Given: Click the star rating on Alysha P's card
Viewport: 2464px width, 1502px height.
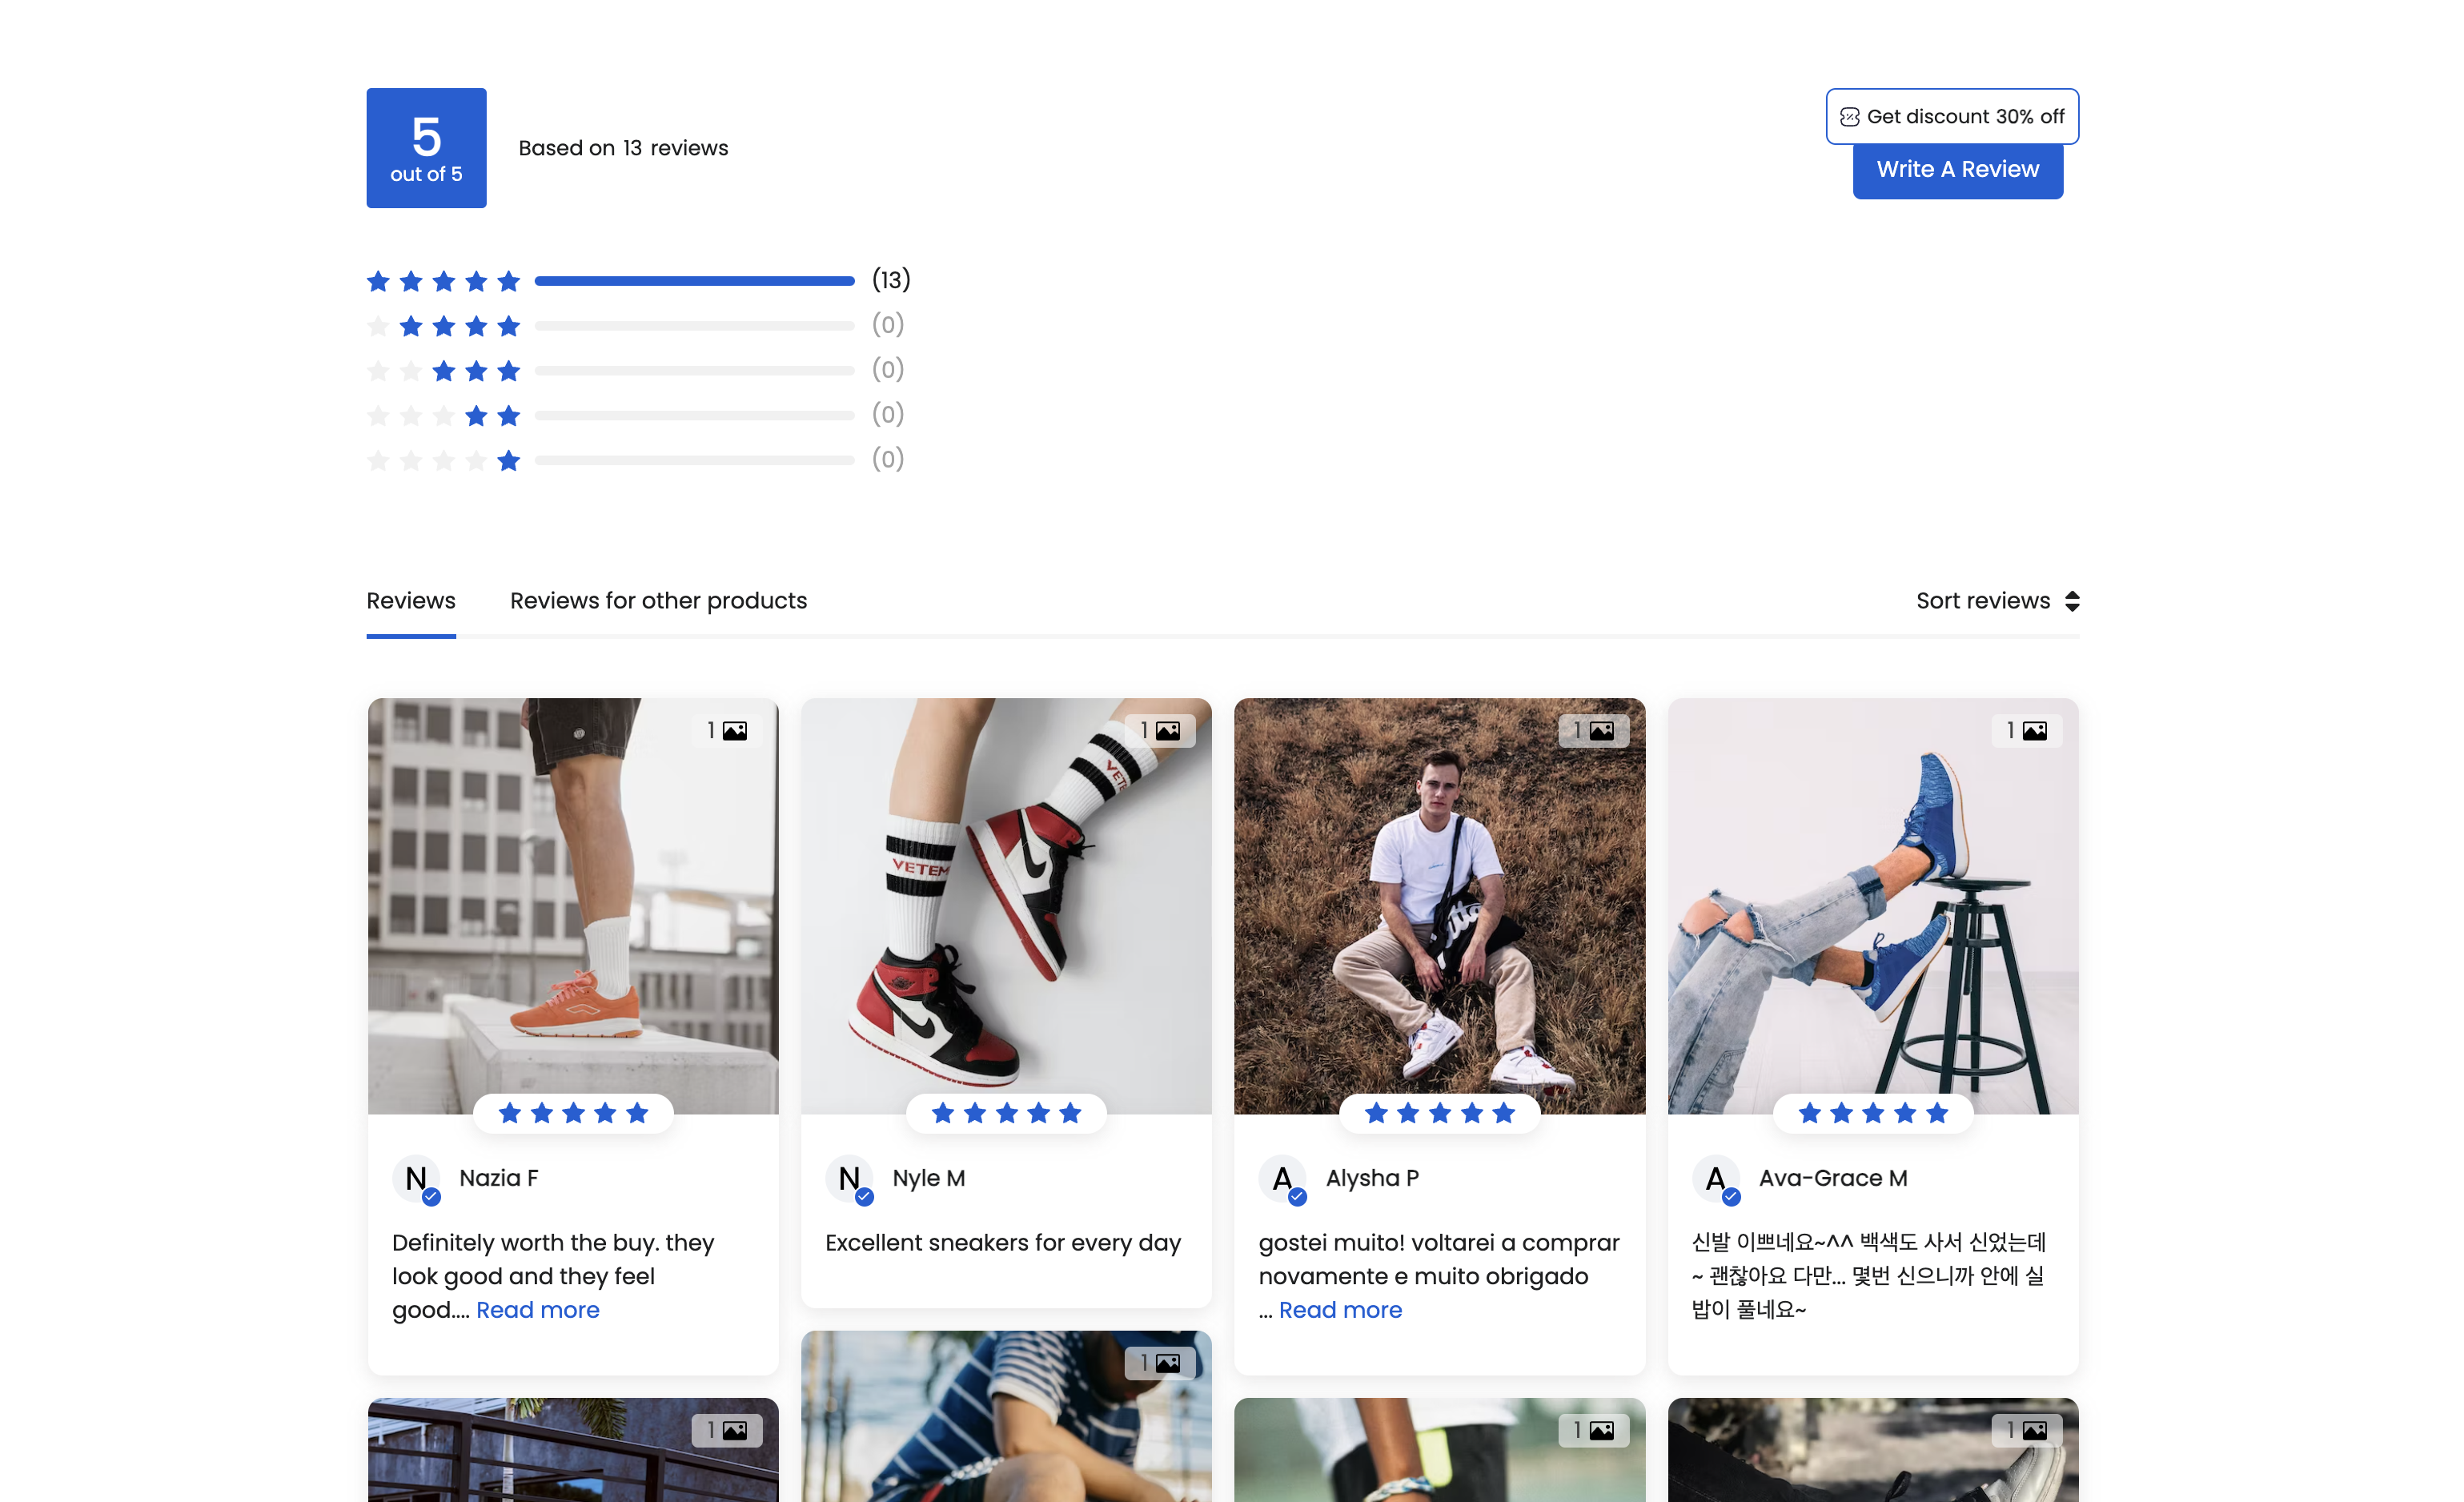Looking at the screenshot, I should (x=1439, y=1113).
